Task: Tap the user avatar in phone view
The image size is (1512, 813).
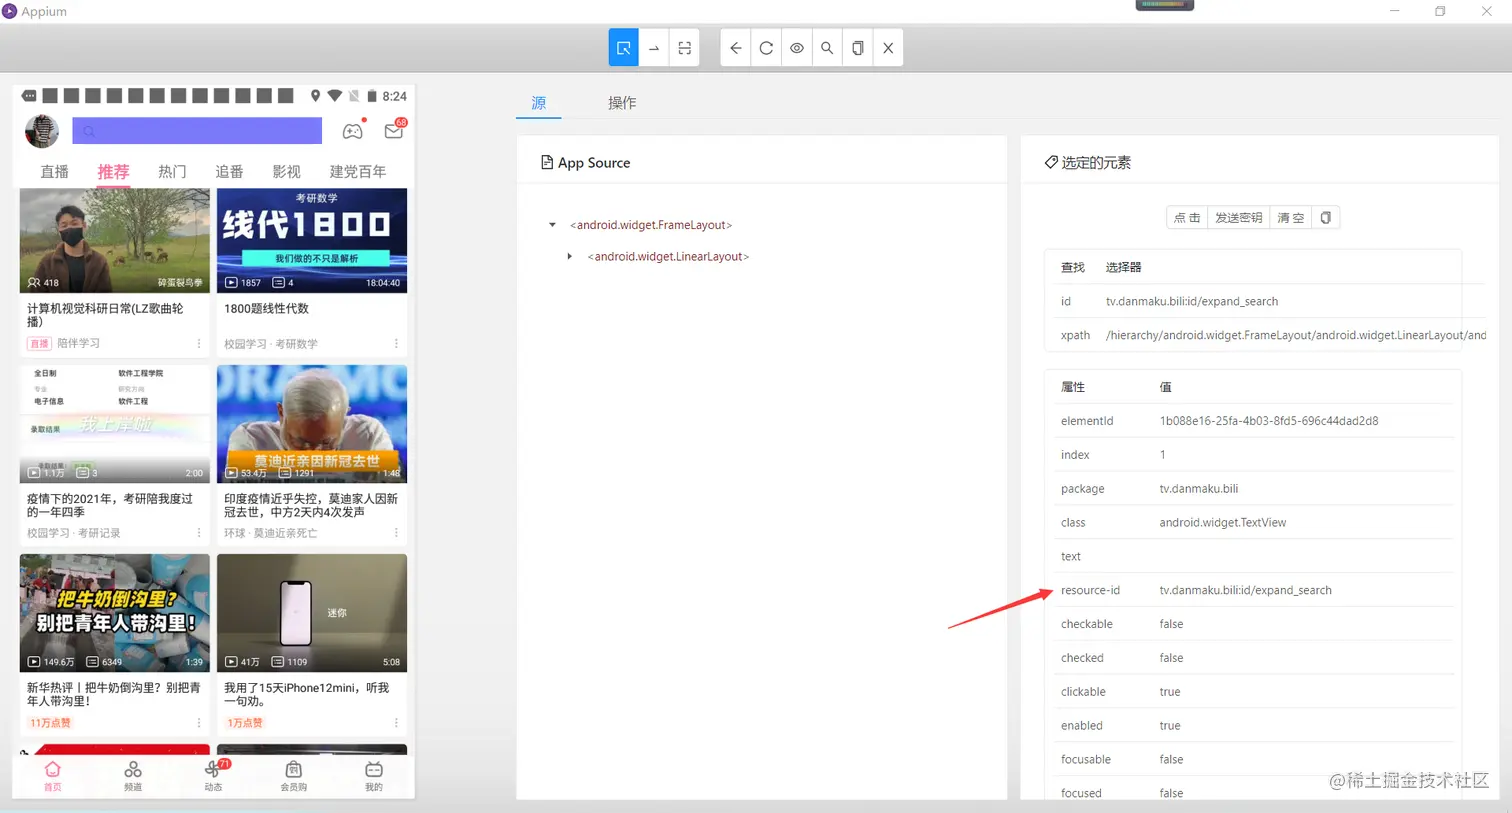Action: click(42, 131)
